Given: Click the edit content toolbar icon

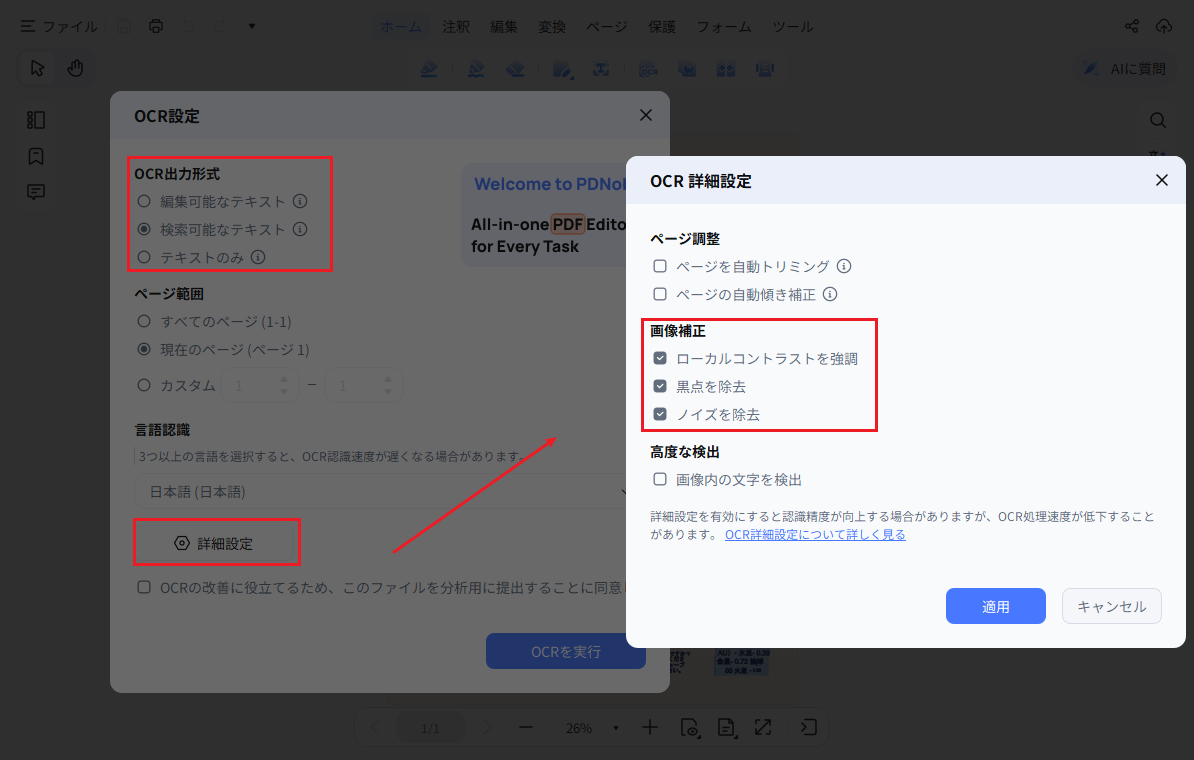Looking at the screenshot, I should [563, 69].
